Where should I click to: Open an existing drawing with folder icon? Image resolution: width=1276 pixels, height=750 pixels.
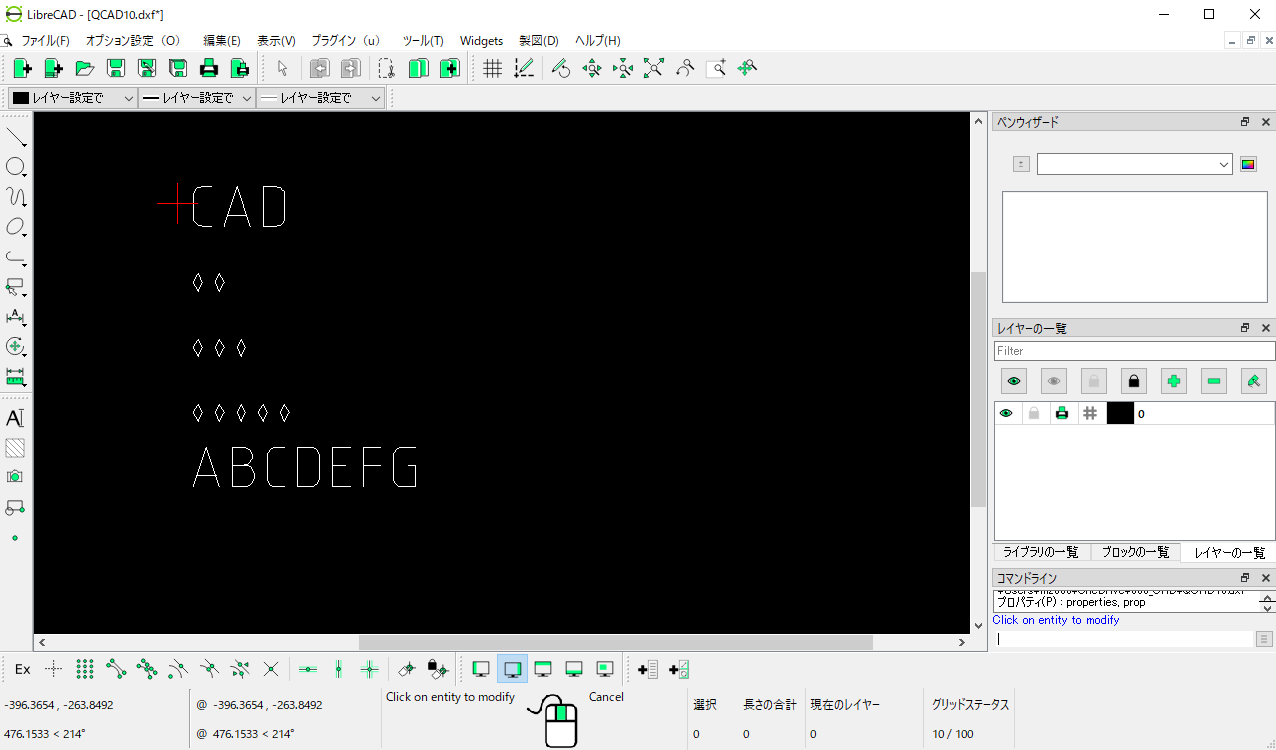(85, 68)
